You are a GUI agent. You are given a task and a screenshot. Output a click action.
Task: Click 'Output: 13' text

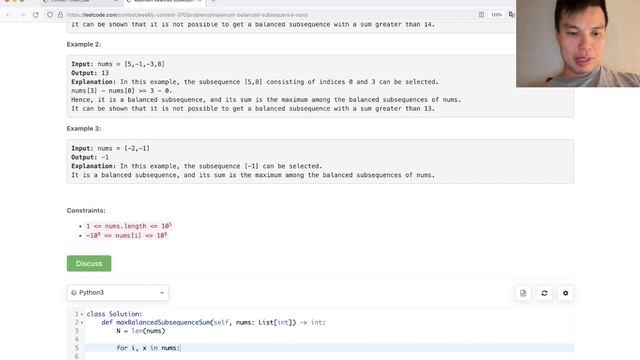[x=90, y=73]
